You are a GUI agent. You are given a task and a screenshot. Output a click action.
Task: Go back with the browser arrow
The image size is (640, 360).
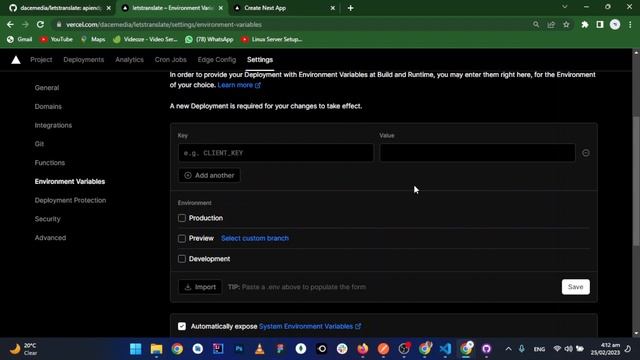point(10,24)
